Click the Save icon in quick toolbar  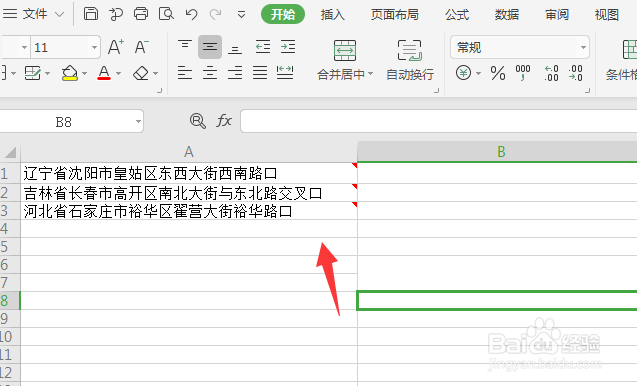pos(91,14)
